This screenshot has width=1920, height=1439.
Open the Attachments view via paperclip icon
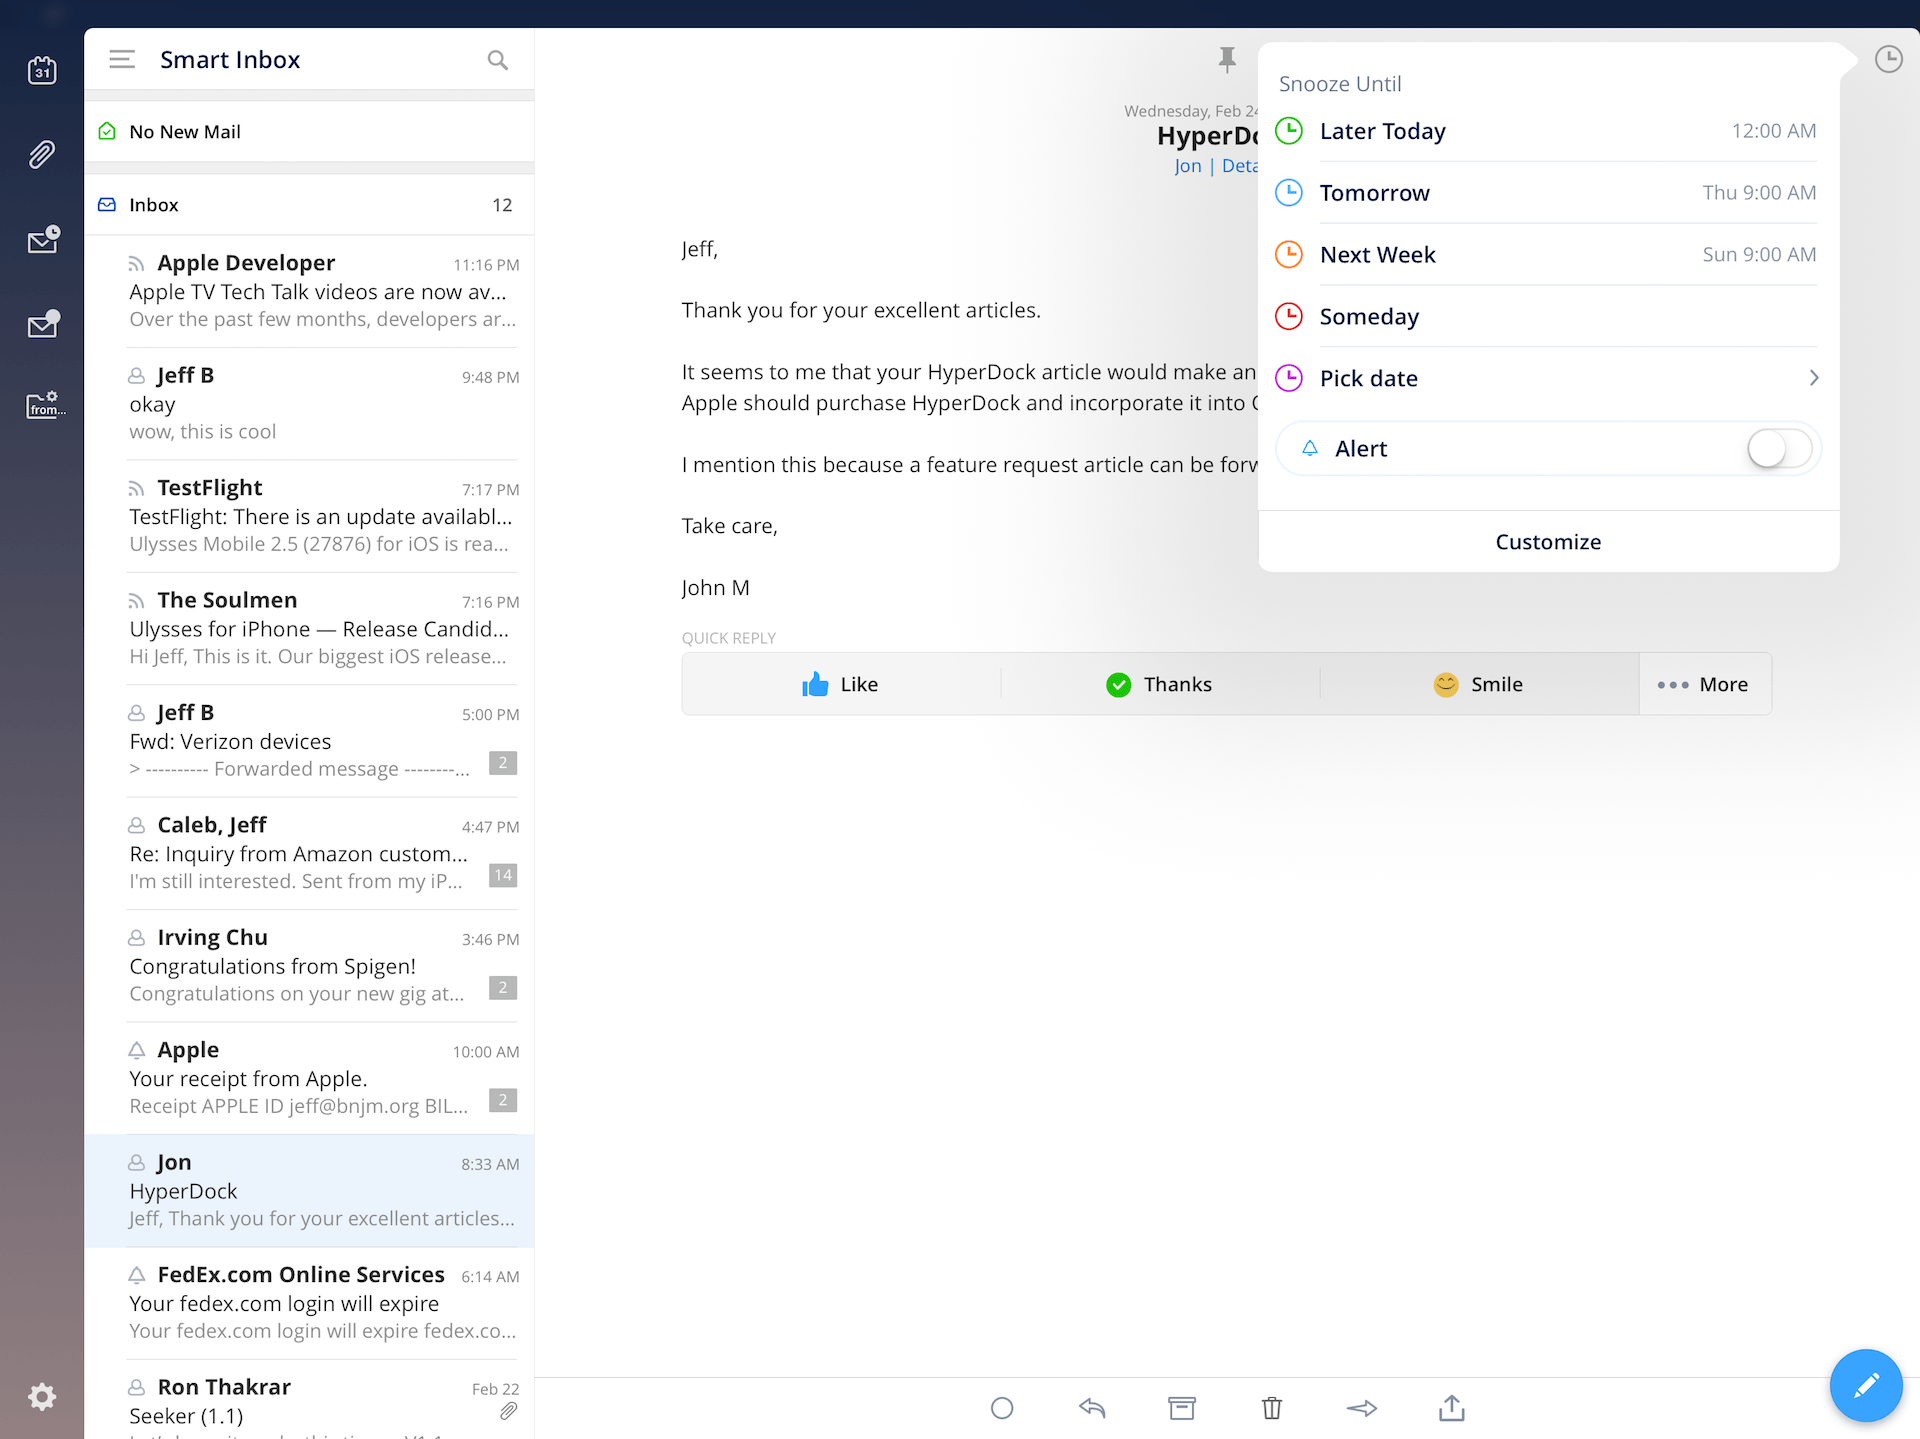[42, 154]
